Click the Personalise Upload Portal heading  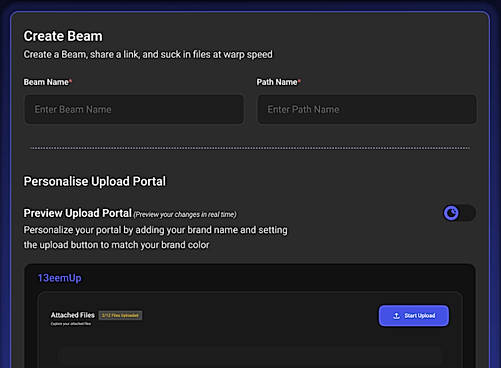[x=95, y=181]
